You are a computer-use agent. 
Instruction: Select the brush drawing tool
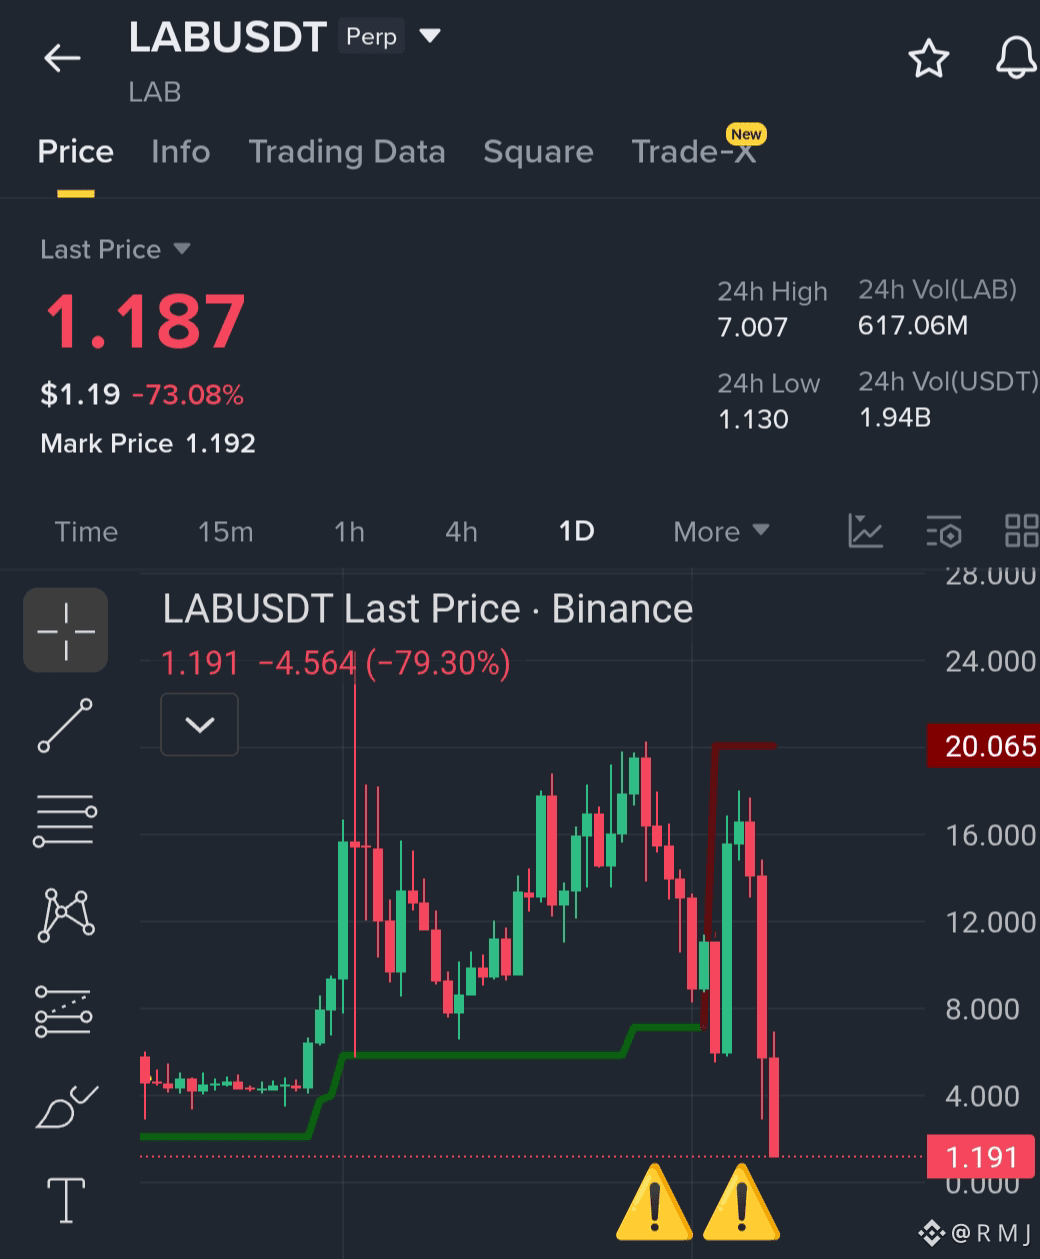(x=66, y=1106)
